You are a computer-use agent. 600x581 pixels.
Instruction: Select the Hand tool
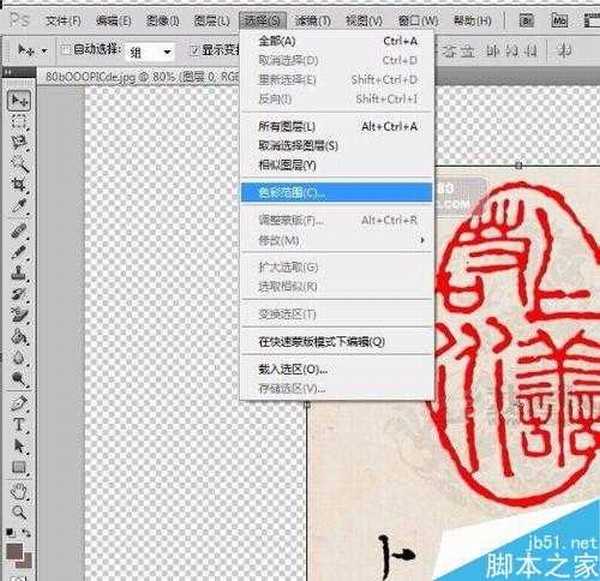(18, 490)
